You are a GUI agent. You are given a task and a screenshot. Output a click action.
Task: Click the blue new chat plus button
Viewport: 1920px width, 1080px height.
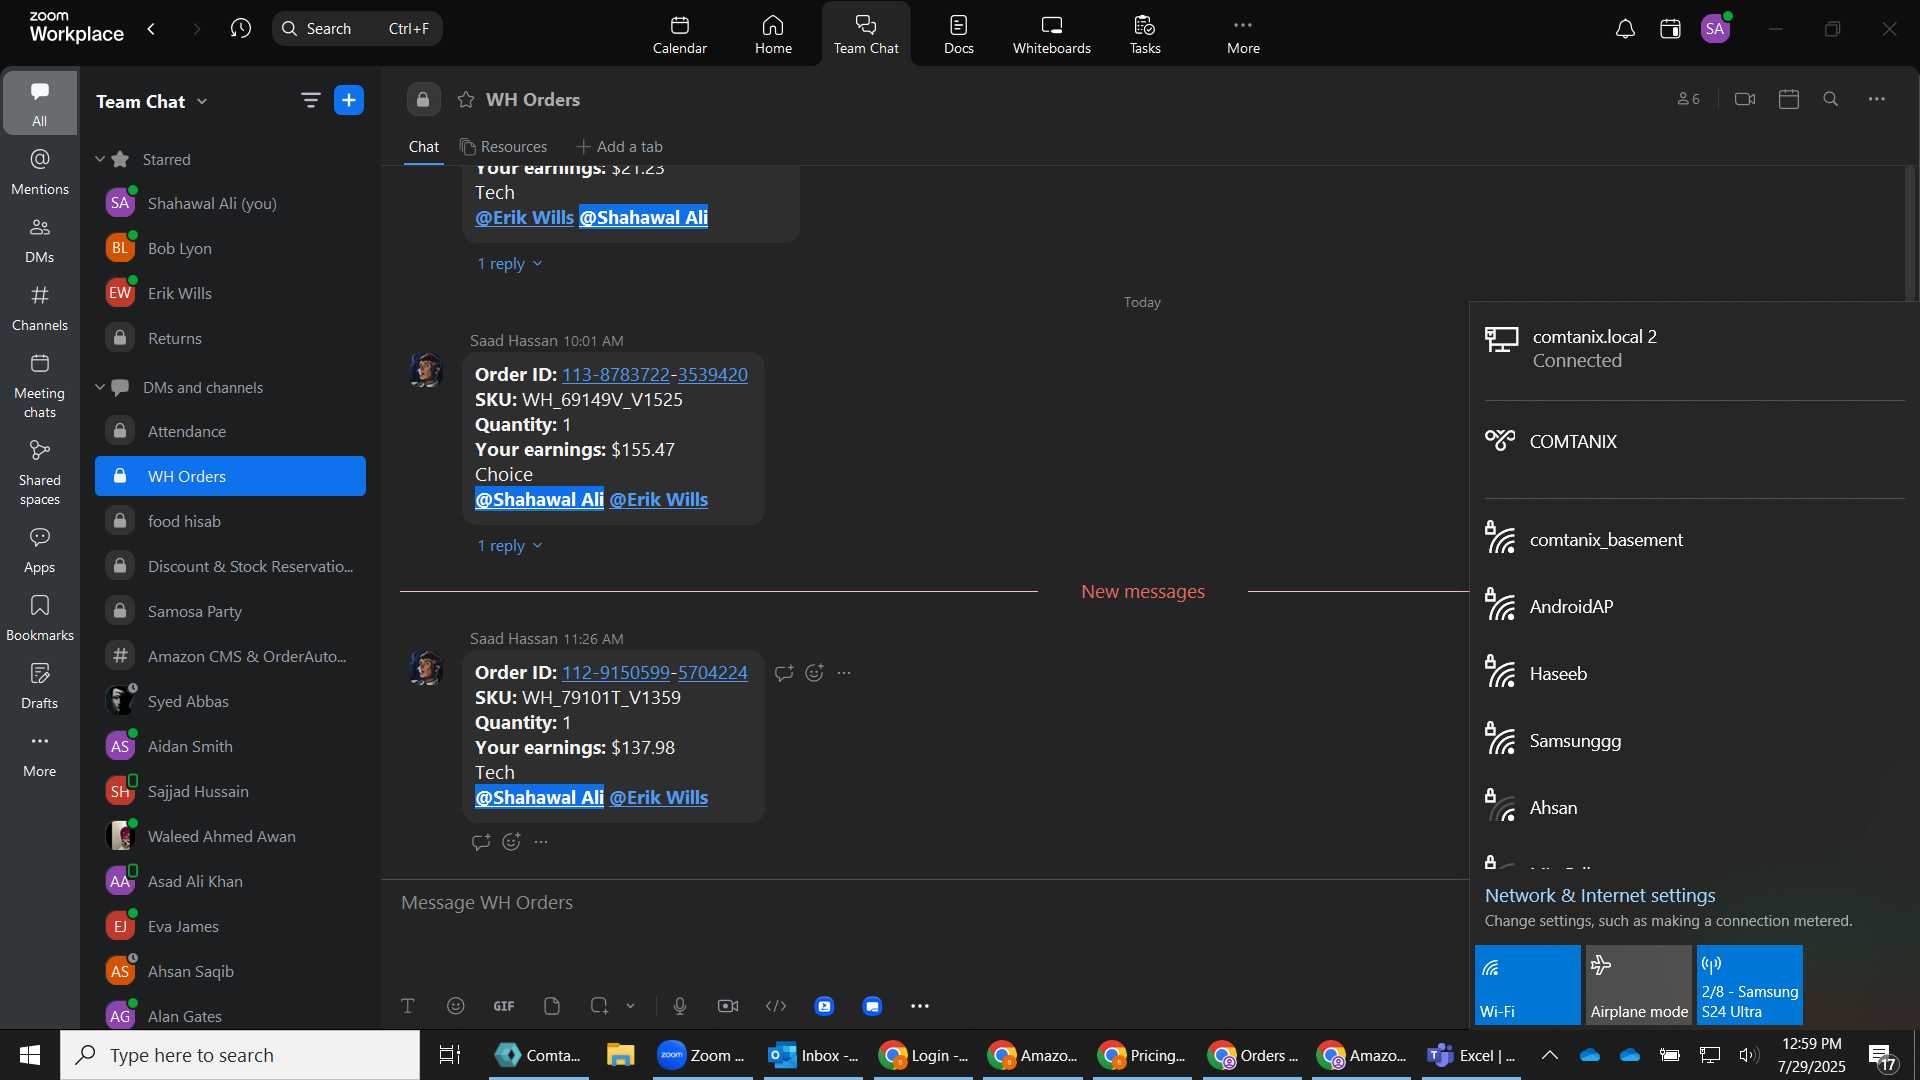(349, 100)
